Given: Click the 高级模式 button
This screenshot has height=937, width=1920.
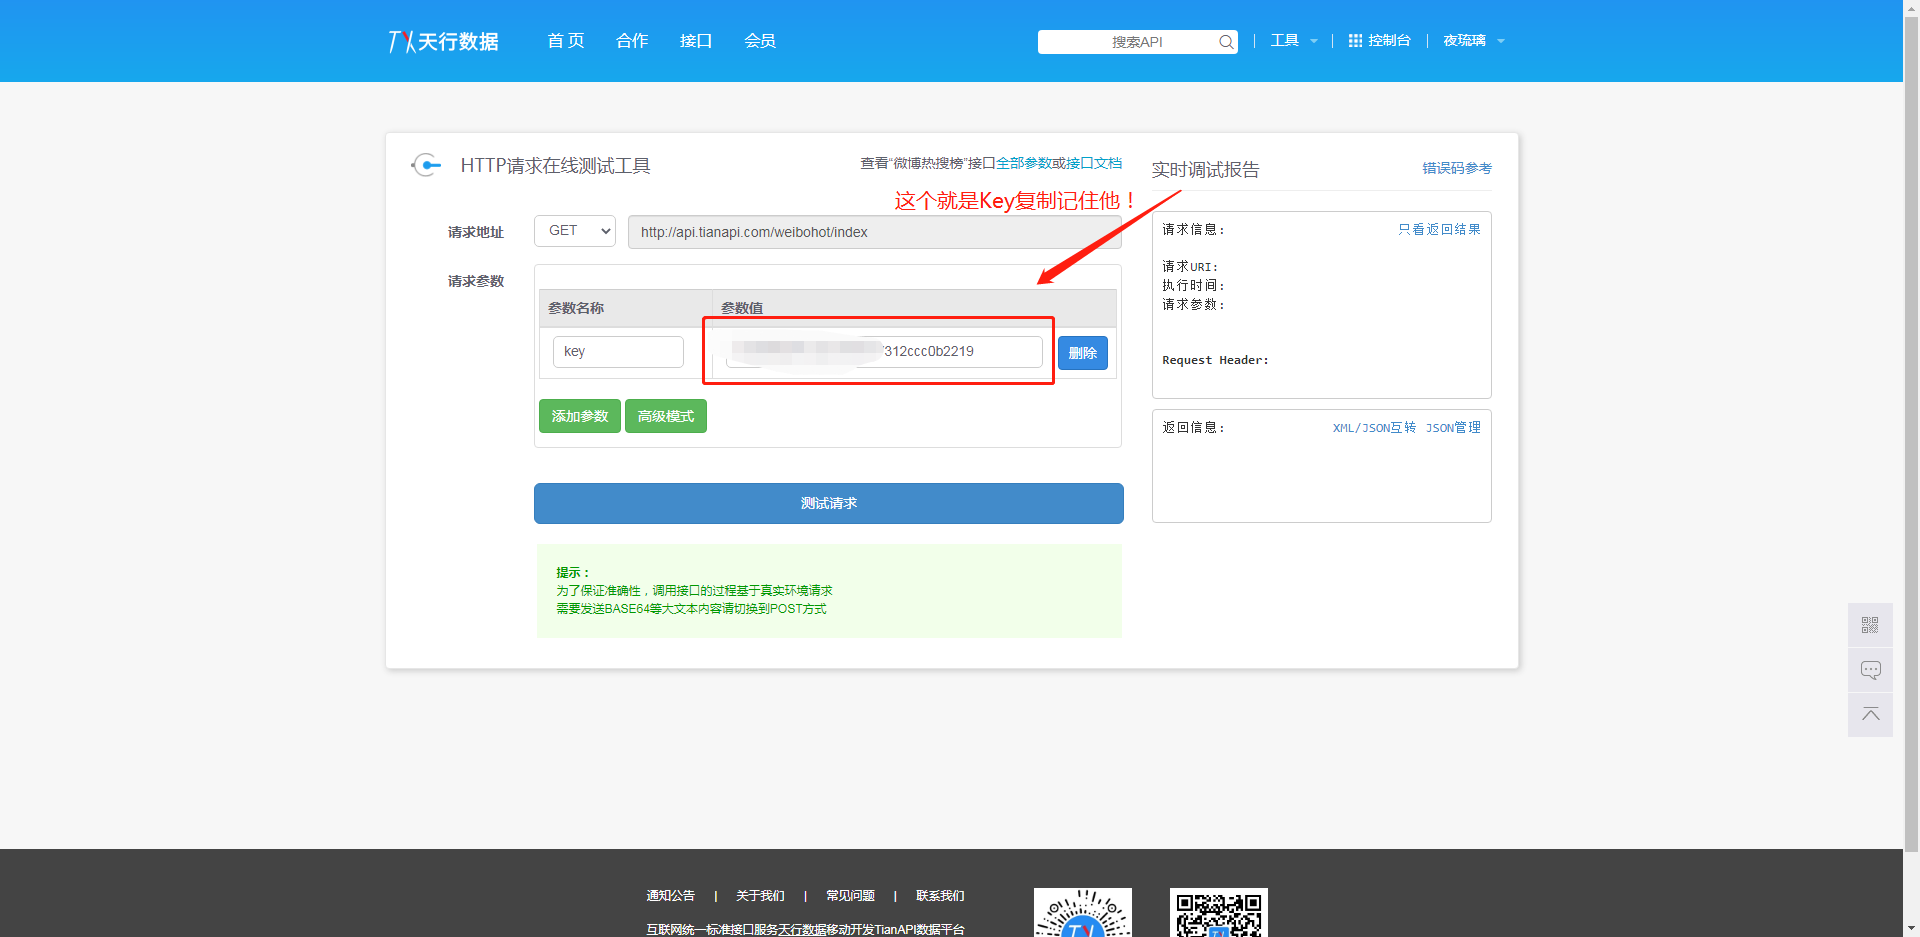Looking at the screenshot, I should point(666,416).
